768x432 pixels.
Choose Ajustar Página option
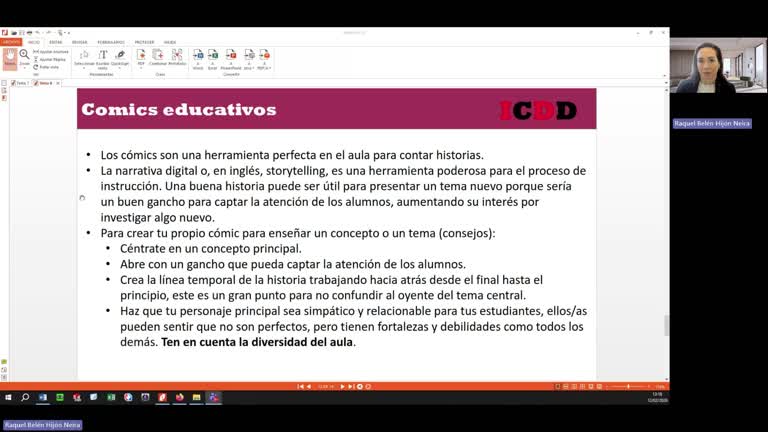tap(49, 59)
